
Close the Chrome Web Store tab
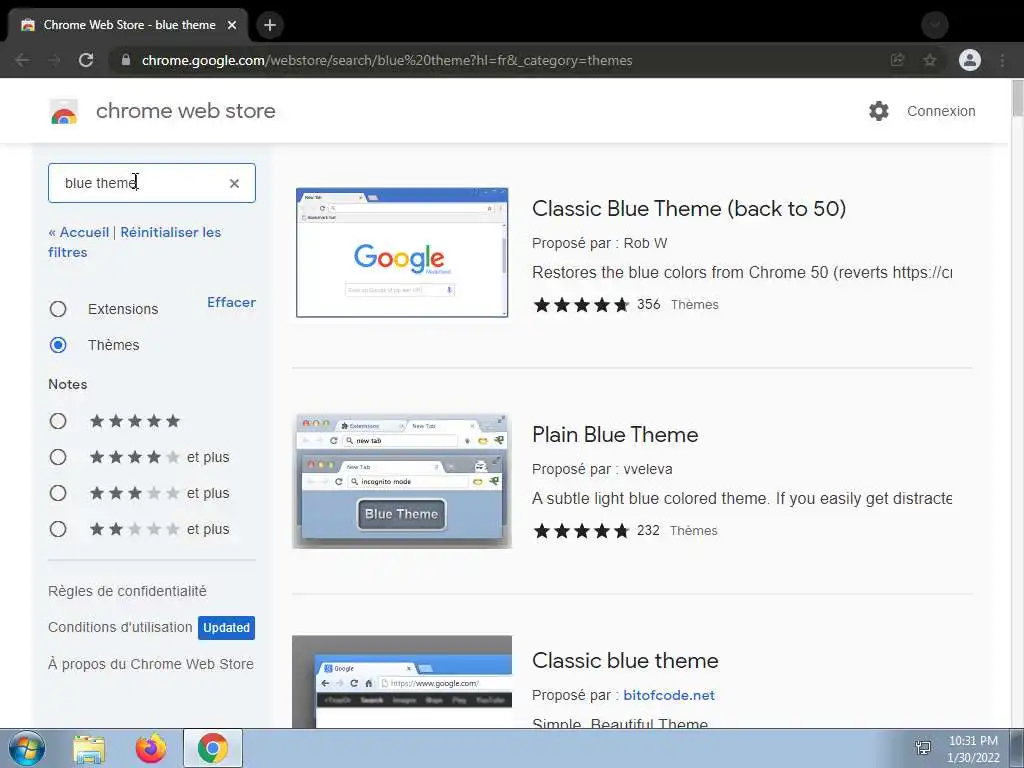(232, 25)
